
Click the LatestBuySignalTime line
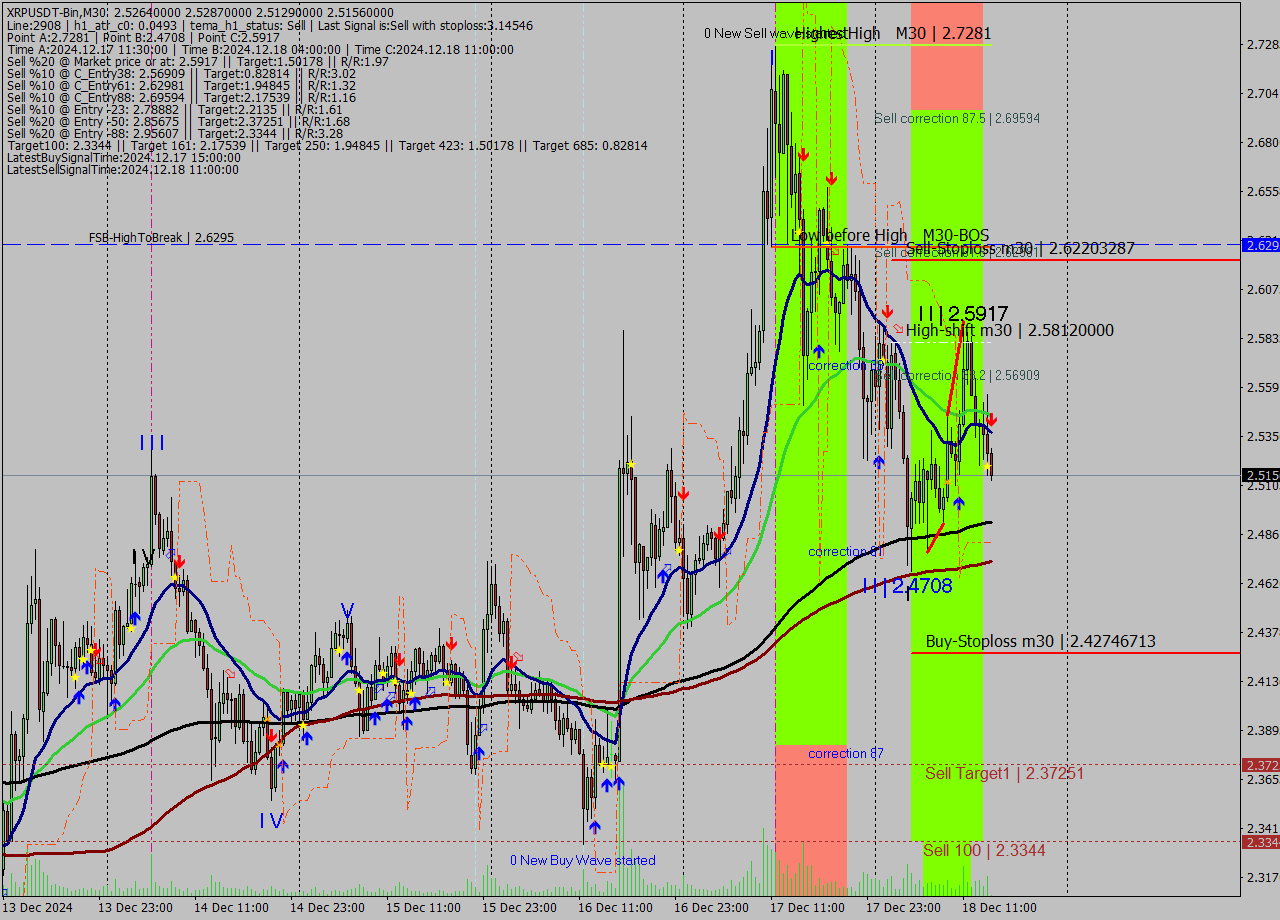124,158
